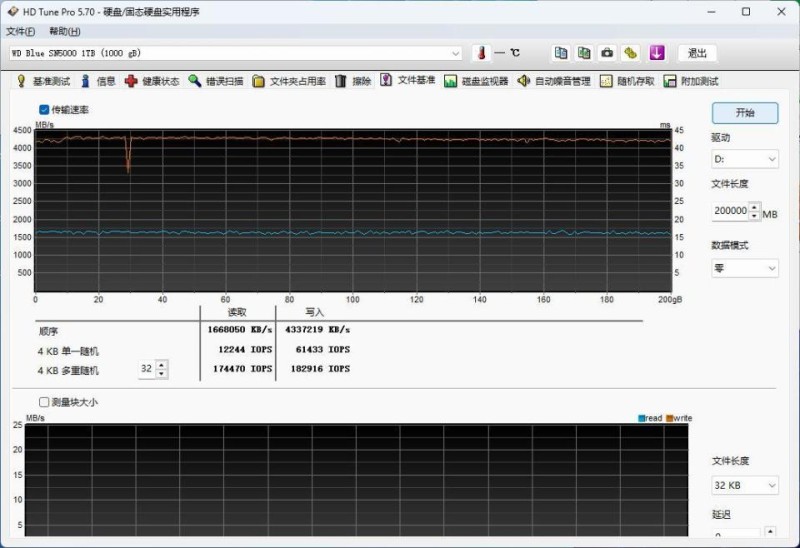Switch to 自动噪音管理 tab

554,81
